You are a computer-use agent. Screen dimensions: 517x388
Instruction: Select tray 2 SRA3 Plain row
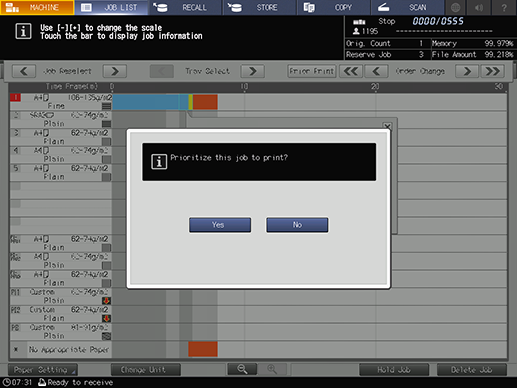click(61, 119)
